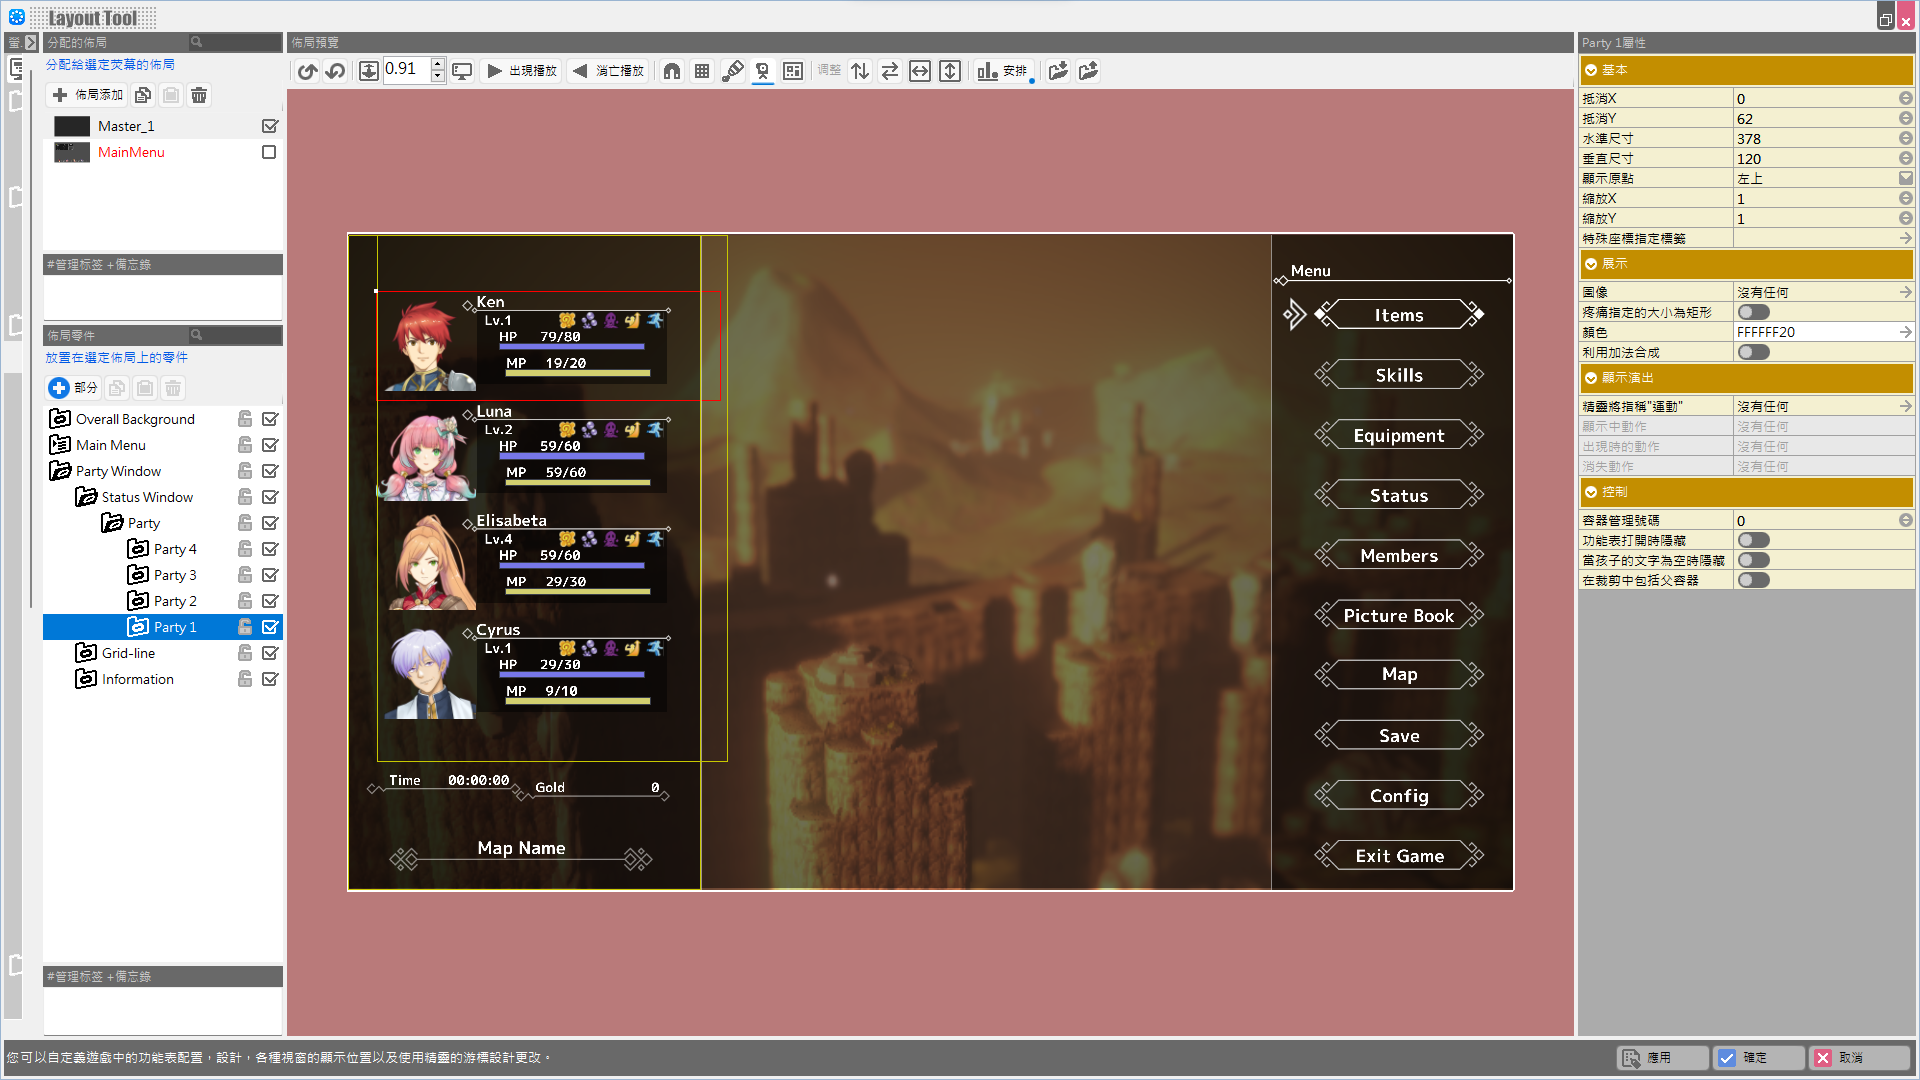Click the 出現播放 play button
The width and height of the screenshot is (1920, 1080).
click(522, 71)
